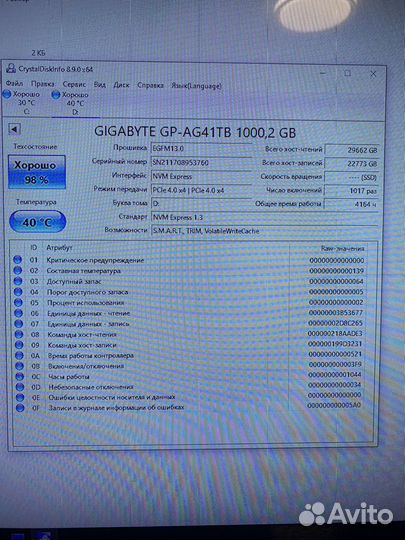
Task: Click the host reads value 29662 GB
Action: pyautogui.click(x=352, y=150)
